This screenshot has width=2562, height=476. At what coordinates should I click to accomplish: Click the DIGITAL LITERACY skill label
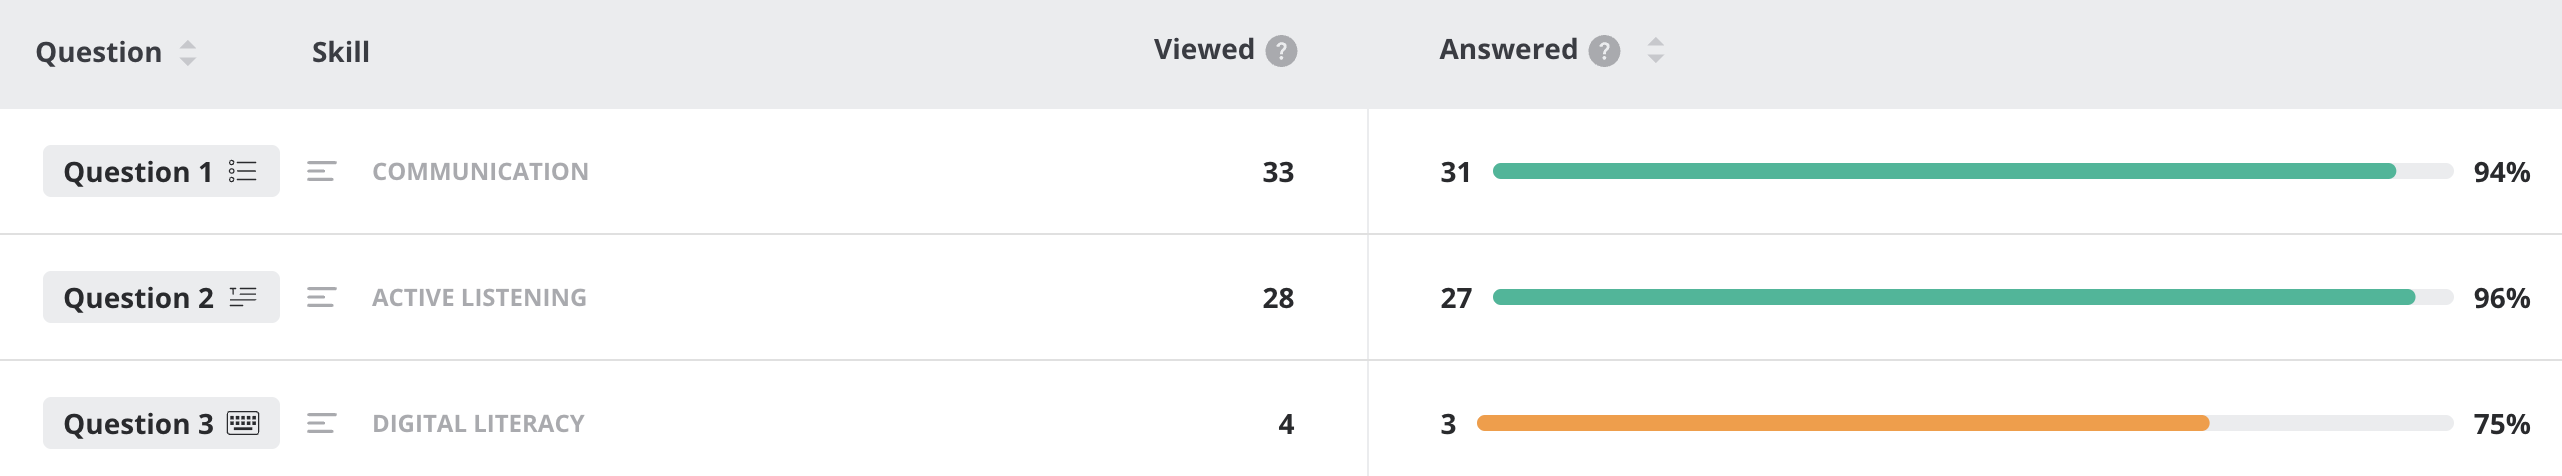[478, 424]
